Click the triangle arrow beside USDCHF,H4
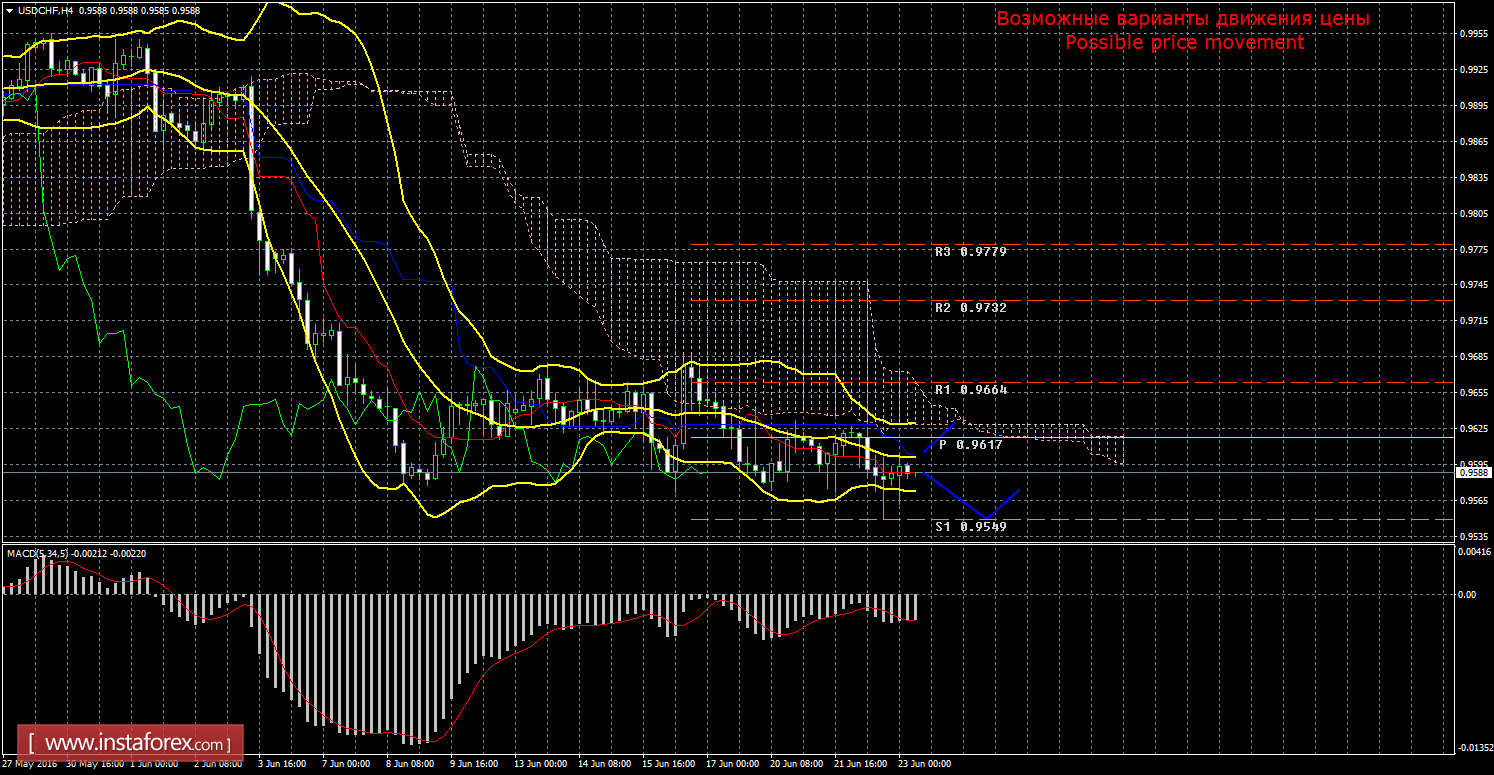 coord(9,9)
